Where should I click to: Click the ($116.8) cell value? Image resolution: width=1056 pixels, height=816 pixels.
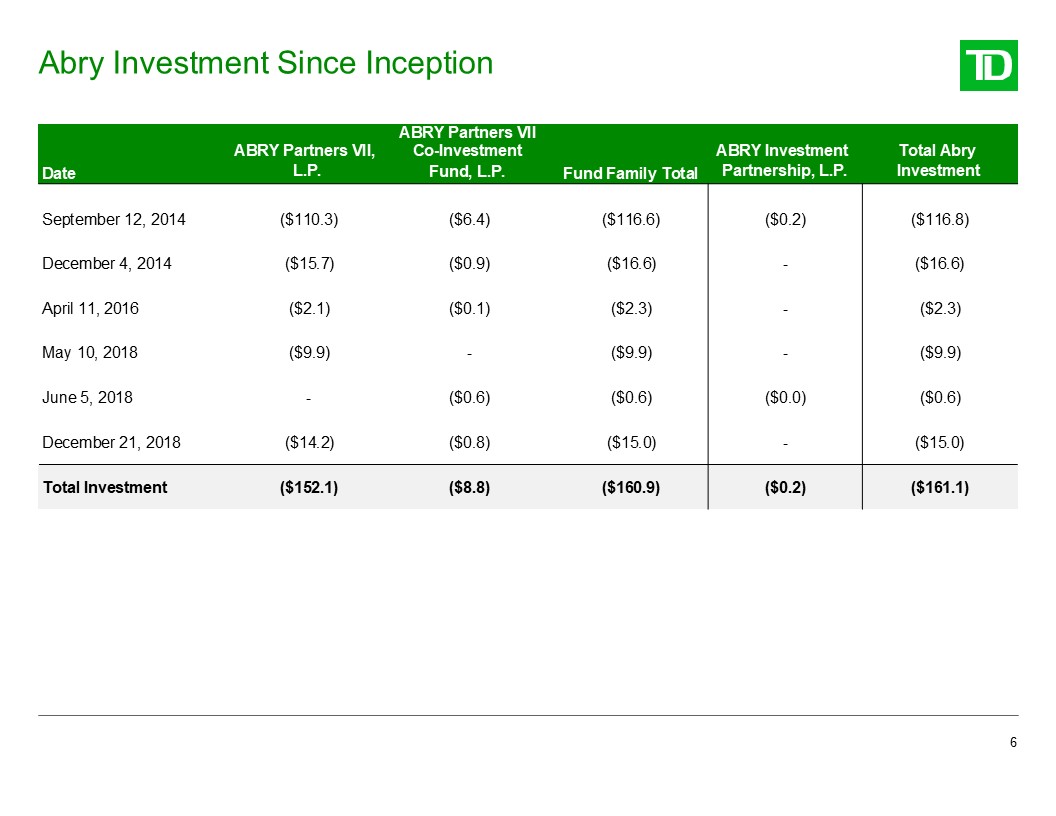click(937, 219)
